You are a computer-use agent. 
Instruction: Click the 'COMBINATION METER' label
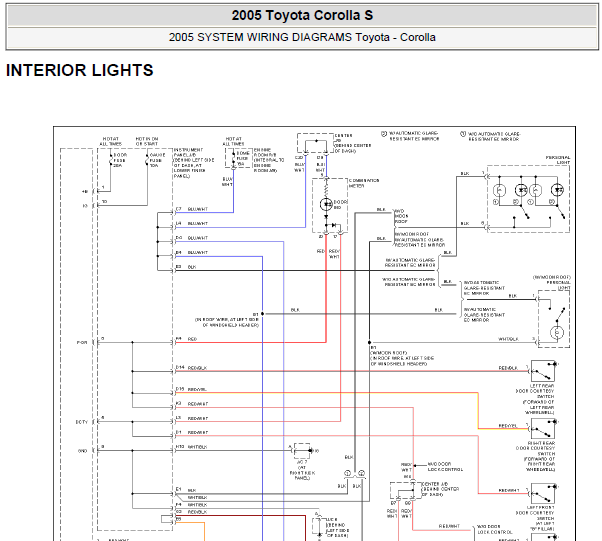tap(364, 183)
